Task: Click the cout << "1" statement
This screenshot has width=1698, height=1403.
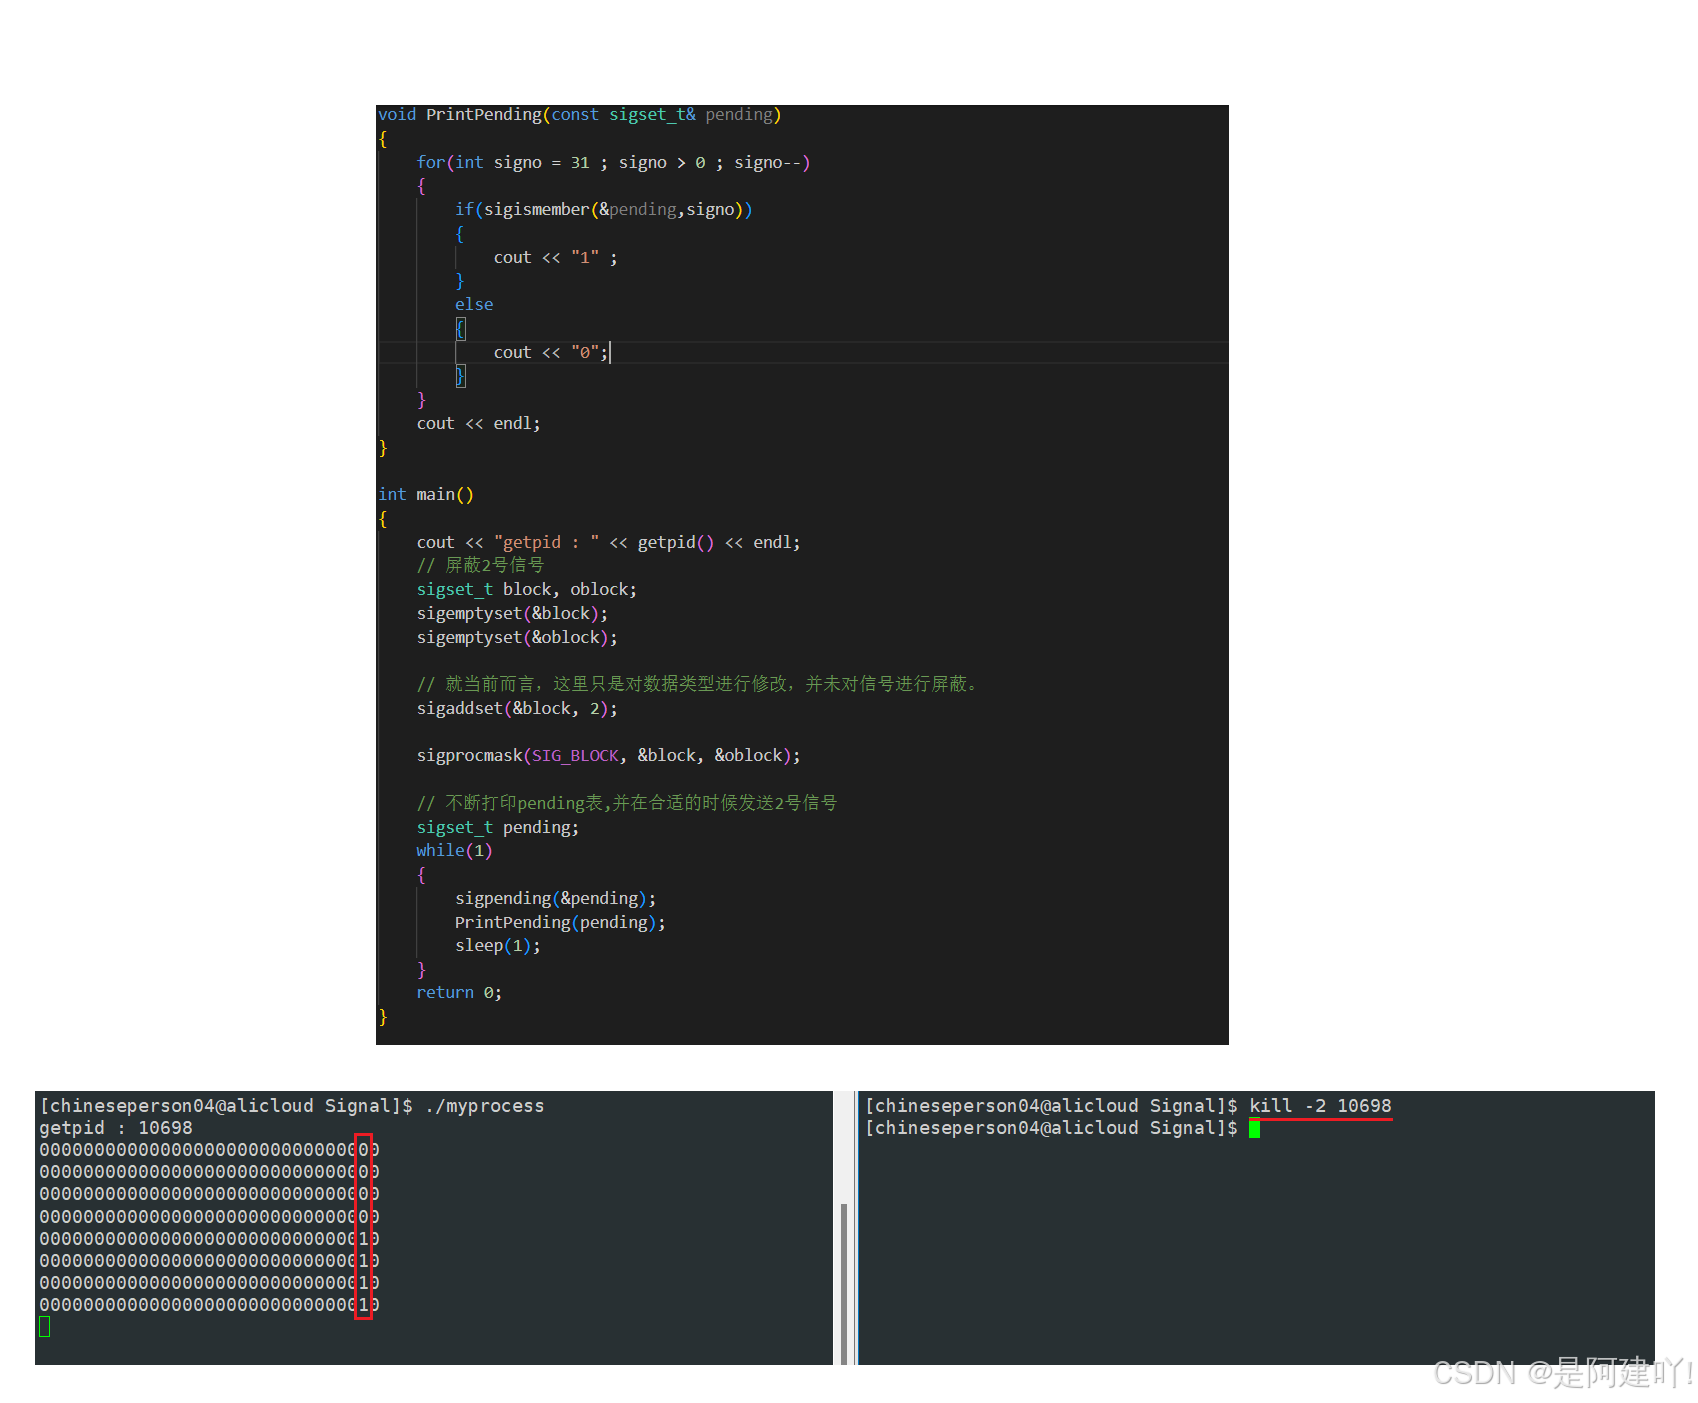Action: click(x=555, y=258)
